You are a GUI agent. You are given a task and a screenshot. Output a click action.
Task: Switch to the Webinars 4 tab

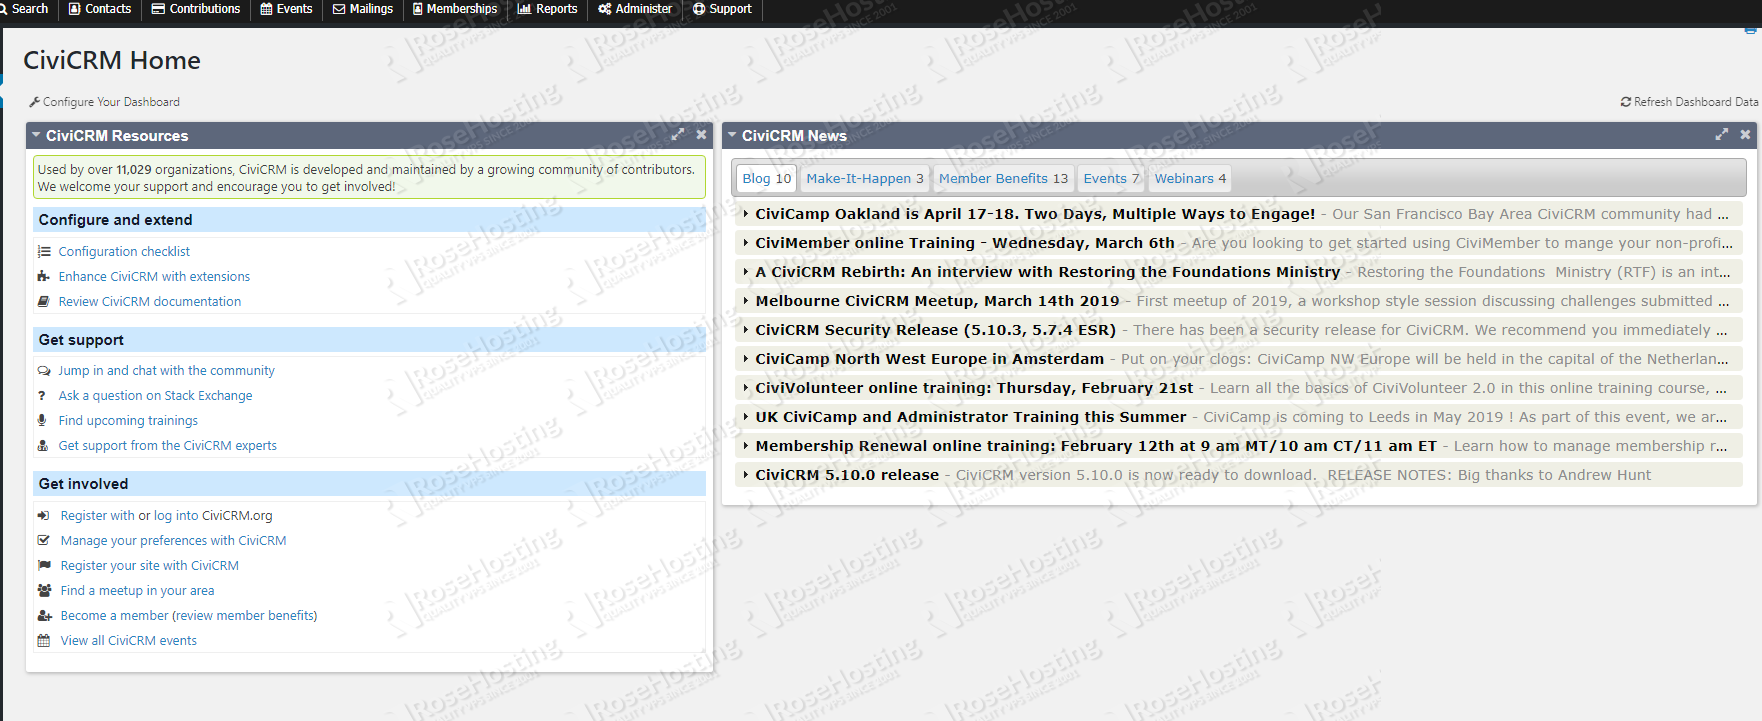(x=1190, y=178)
